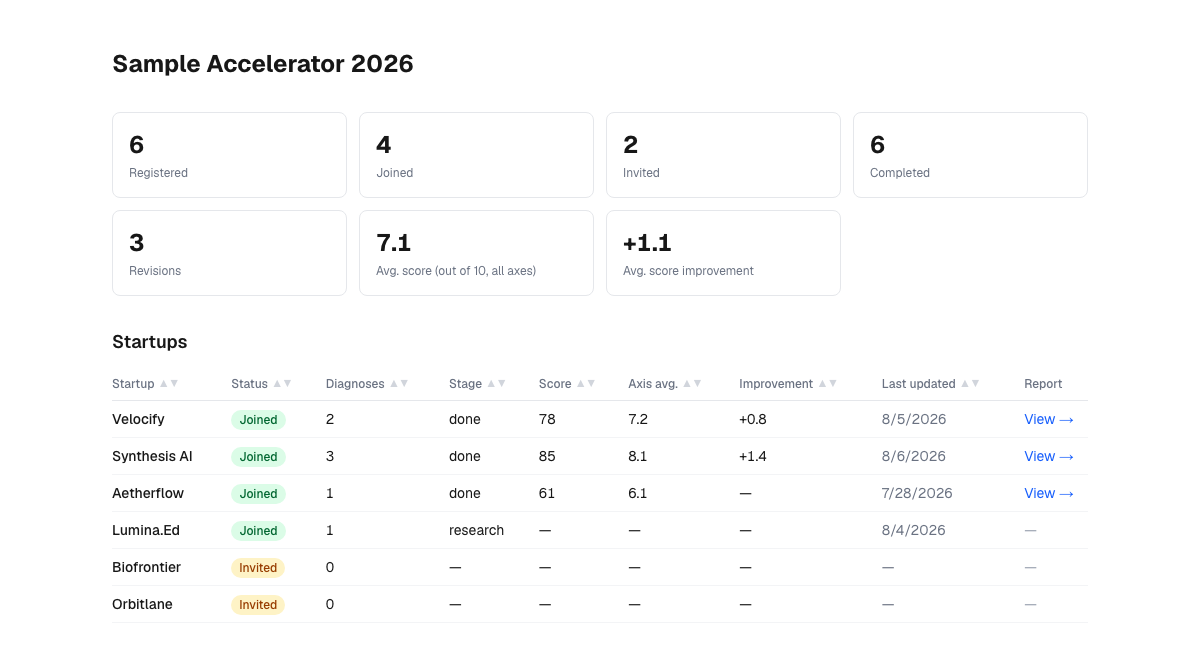Image resolution: width=1200 pixels, height=650 pixels.
Task: Click Orbitlane startup row name
Action: pyautogui.click(x=142, y=604)
